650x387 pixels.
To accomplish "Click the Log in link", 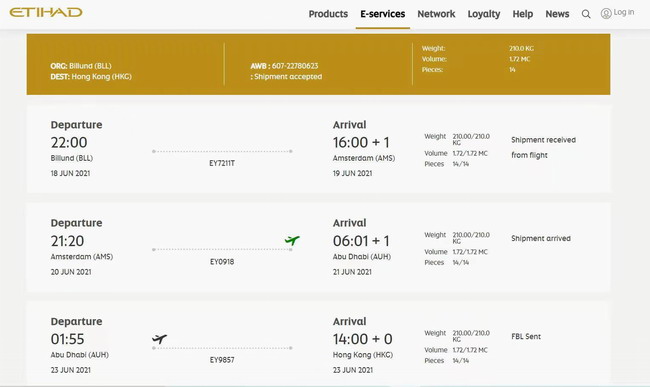I will (x=624, y=12).
